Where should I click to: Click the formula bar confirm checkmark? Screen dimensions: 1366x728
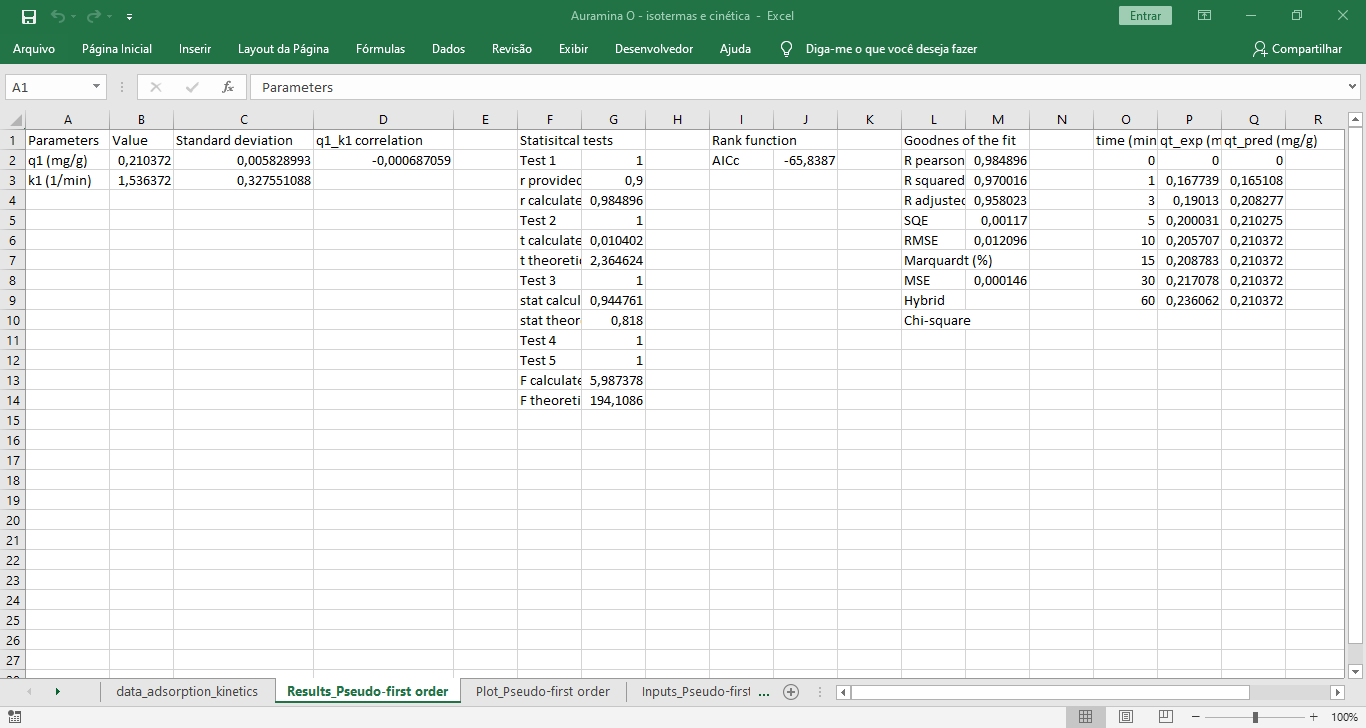coord(193,87)
